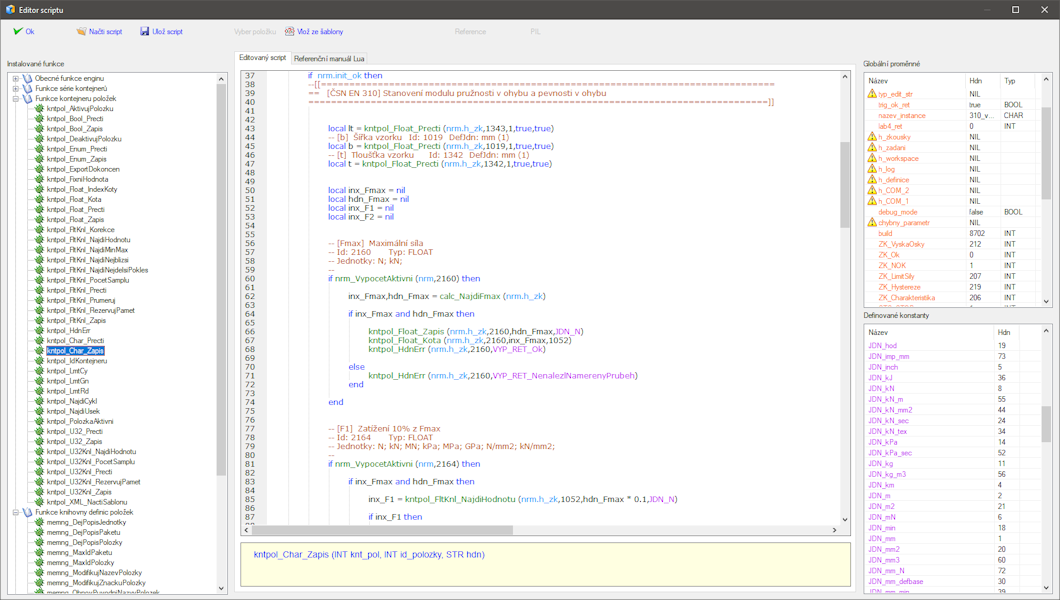Click the warning icon beside h_COM_1
The width and height of the screenshot is (1060, 600).
[x=872, y=201]
